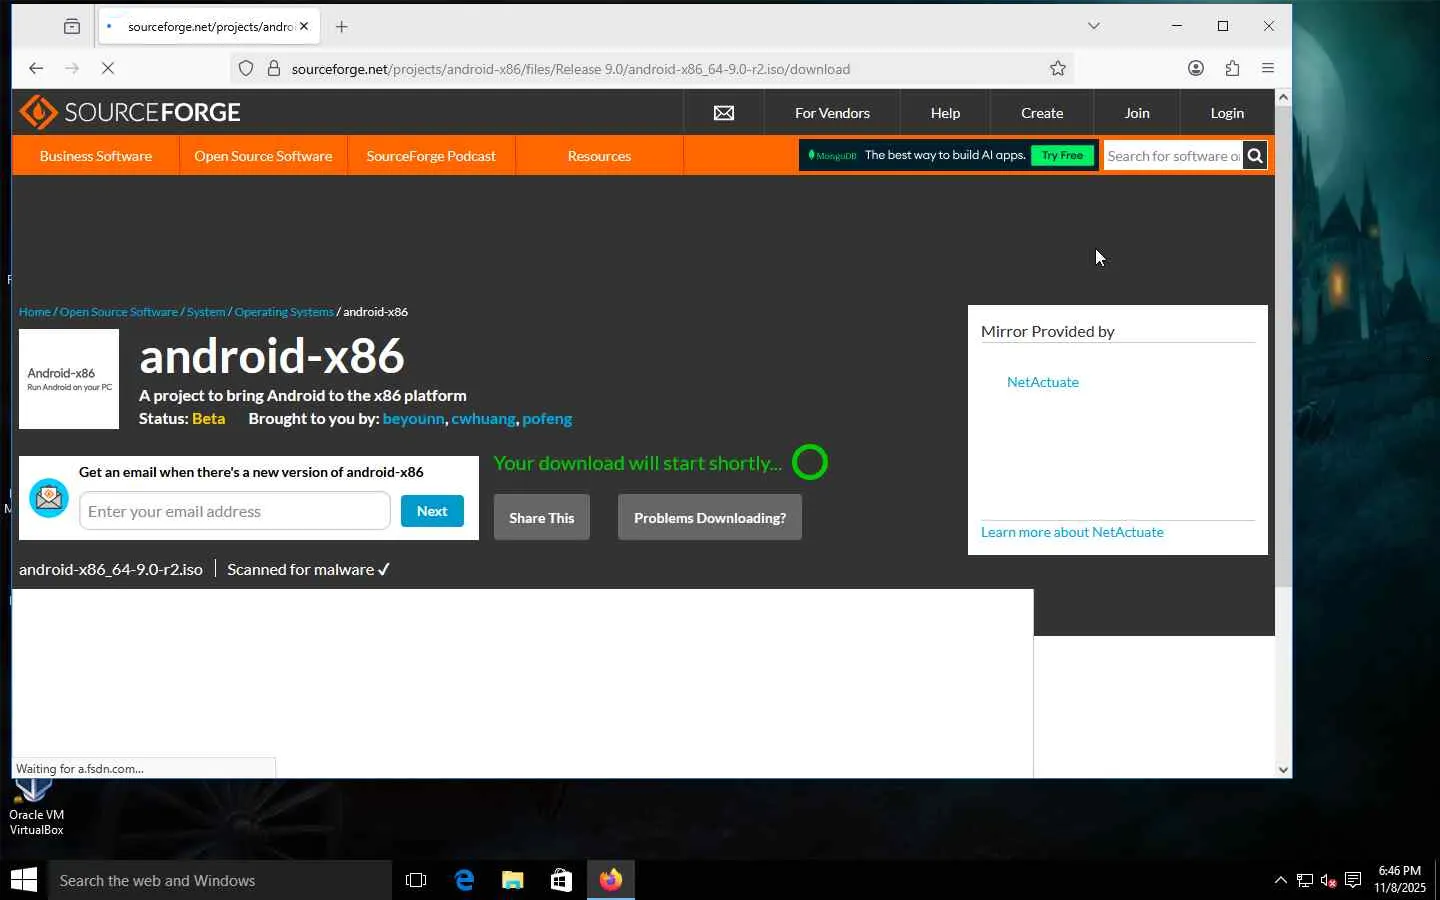Click Open Source Software breadcrumb link

(x=119, y=312)
